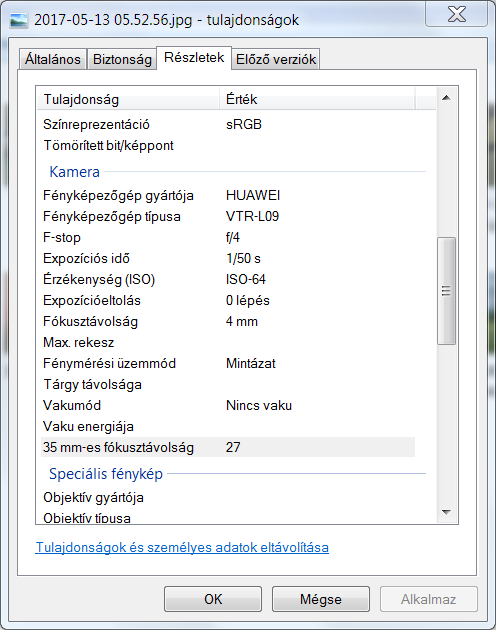Click the HUAWEI value
The image size is (496, 630).
[x=253, y=195]
